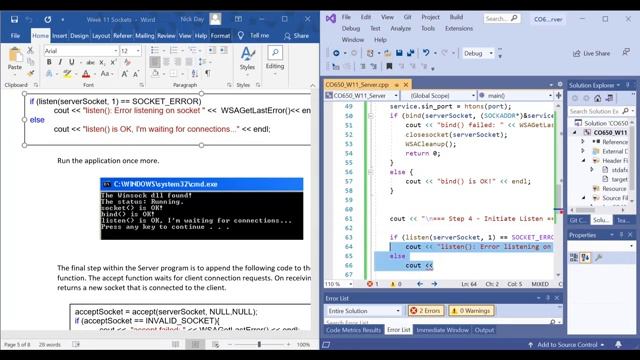Click the 2 Errors filter button
Viewport: 640px width, 360px height.
point(426,311)
